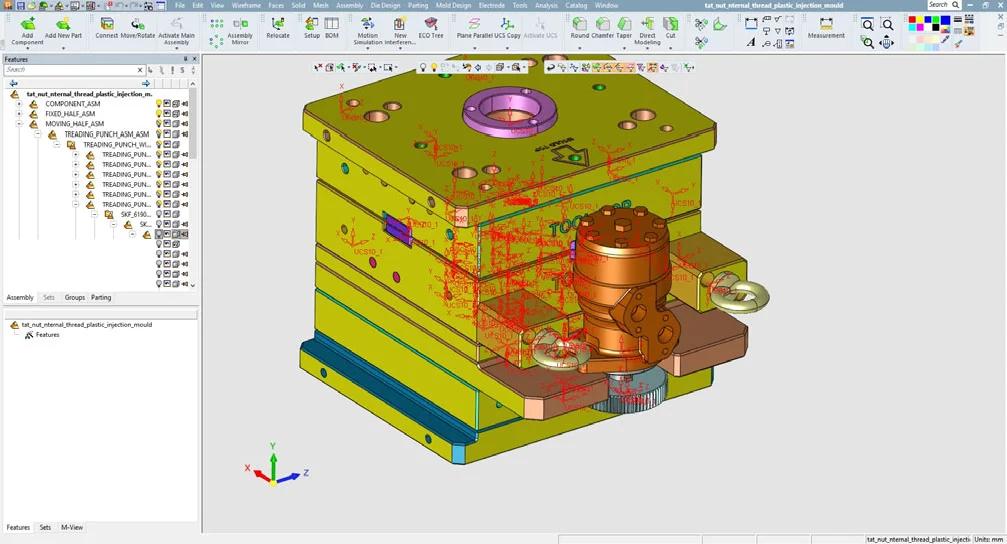Open the Analysis menu
1007x544 pixels.
coord(547,5)
